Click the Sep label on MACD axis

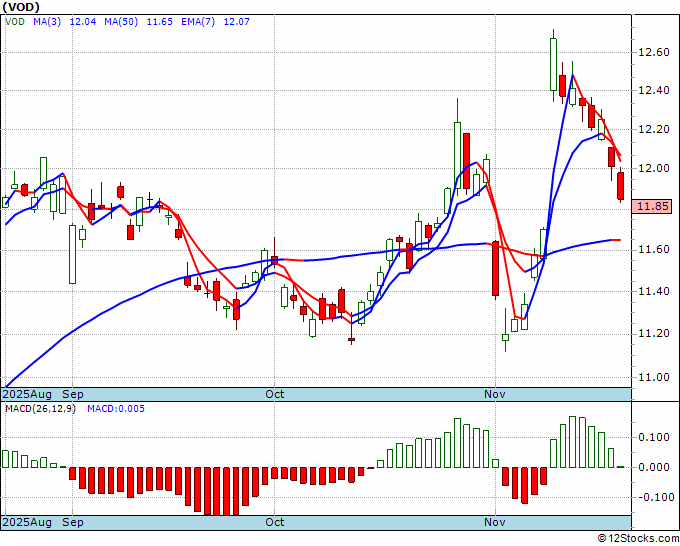[x=73, y=522]
